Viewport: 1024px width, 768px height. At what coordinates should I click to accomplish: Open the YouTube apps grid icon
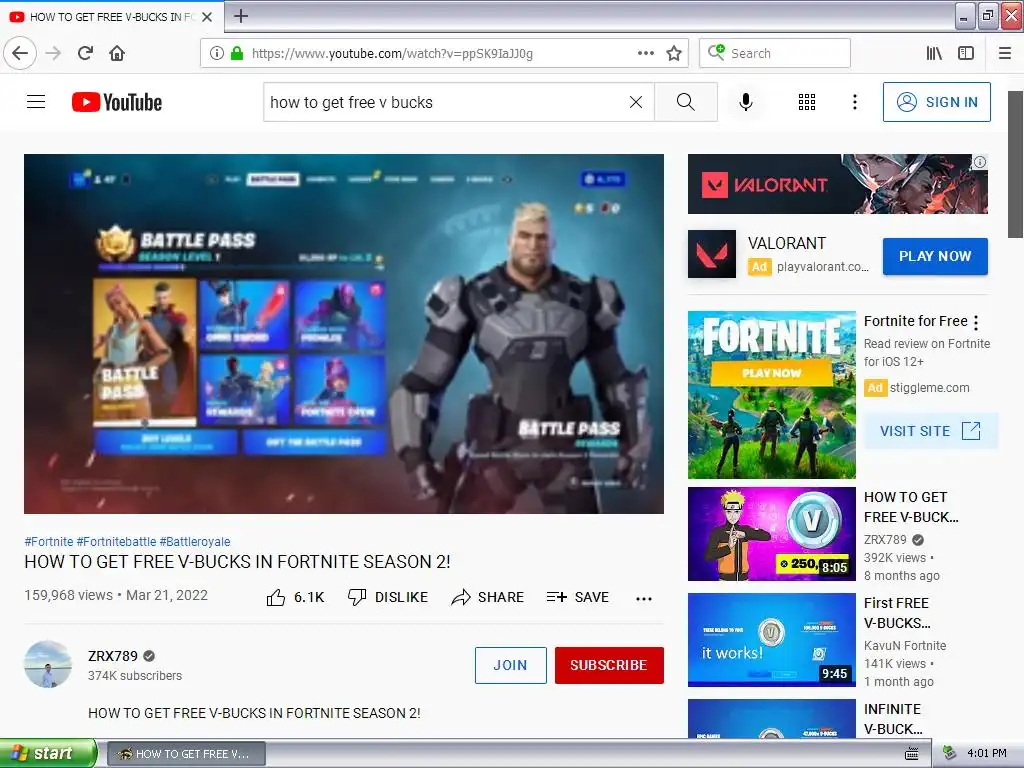(x=807, y=102)
